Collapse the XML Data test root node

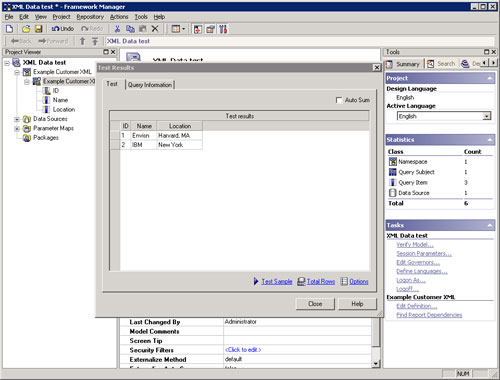[7, 63]
